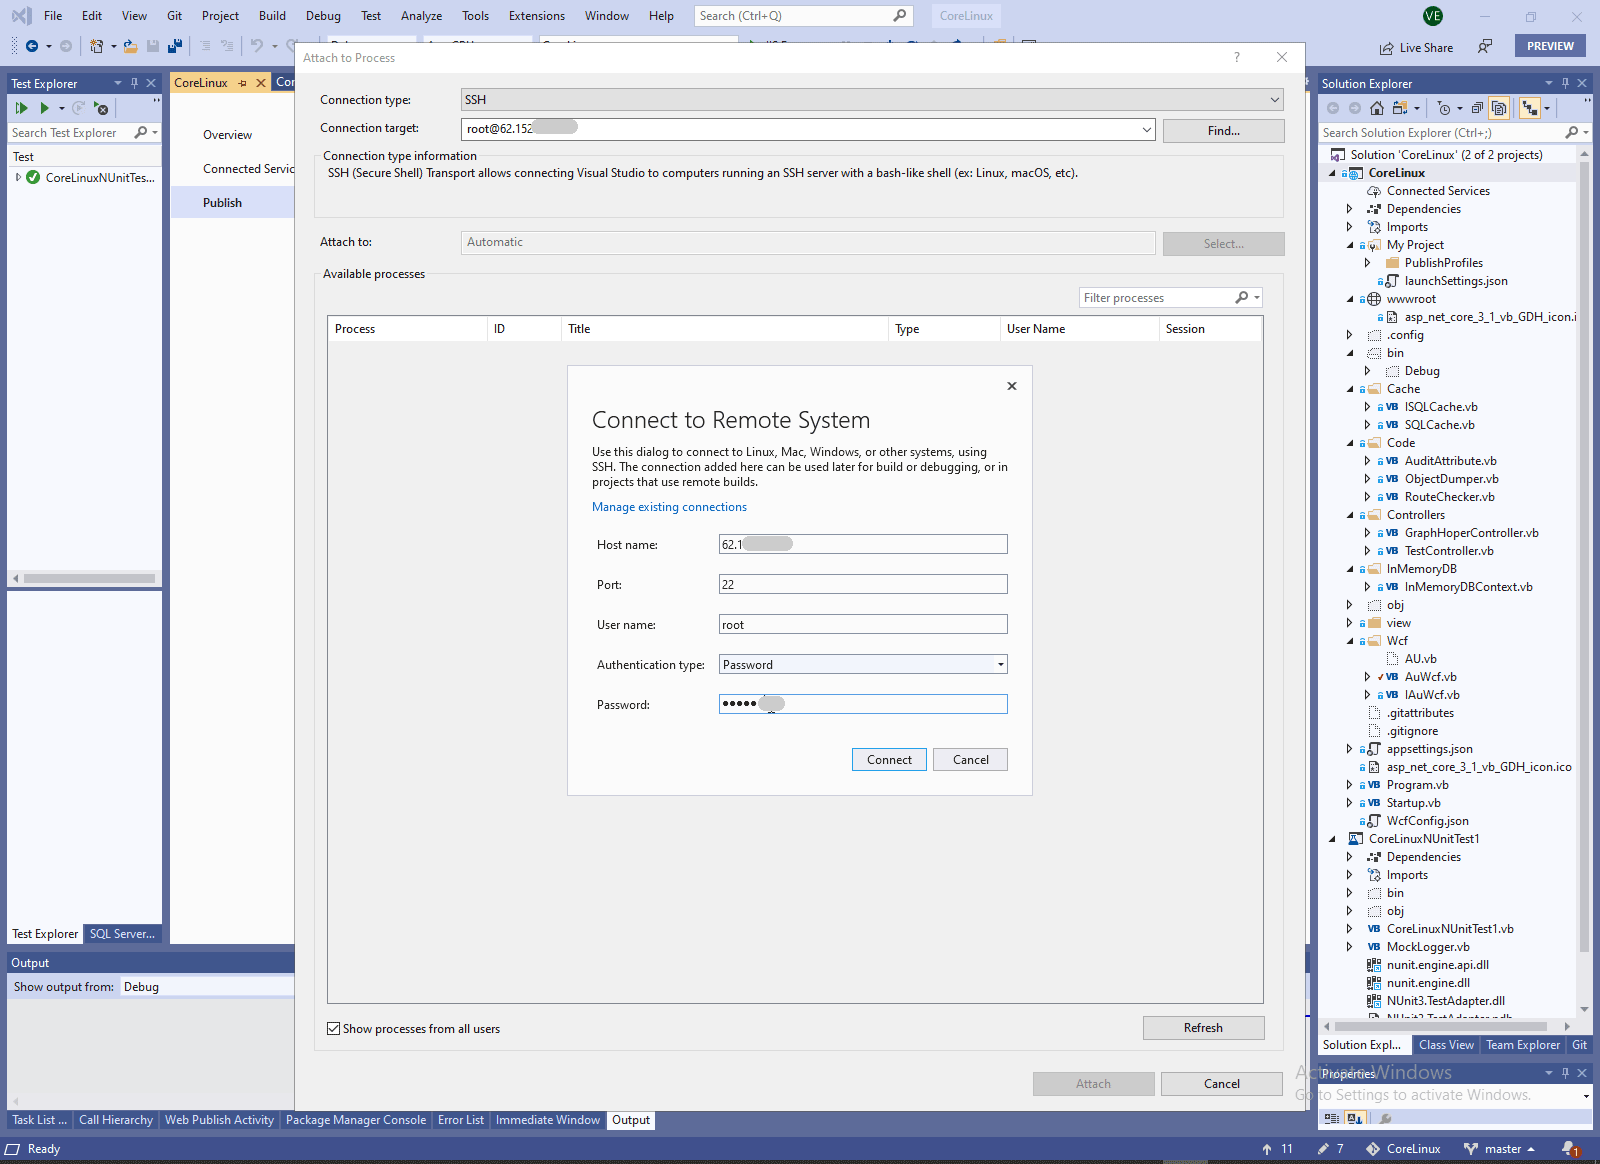The height and width of the screenshot is (1164, 1600).
Task: Click the filter processes magnifier icon
Action: coord(1242,297)
